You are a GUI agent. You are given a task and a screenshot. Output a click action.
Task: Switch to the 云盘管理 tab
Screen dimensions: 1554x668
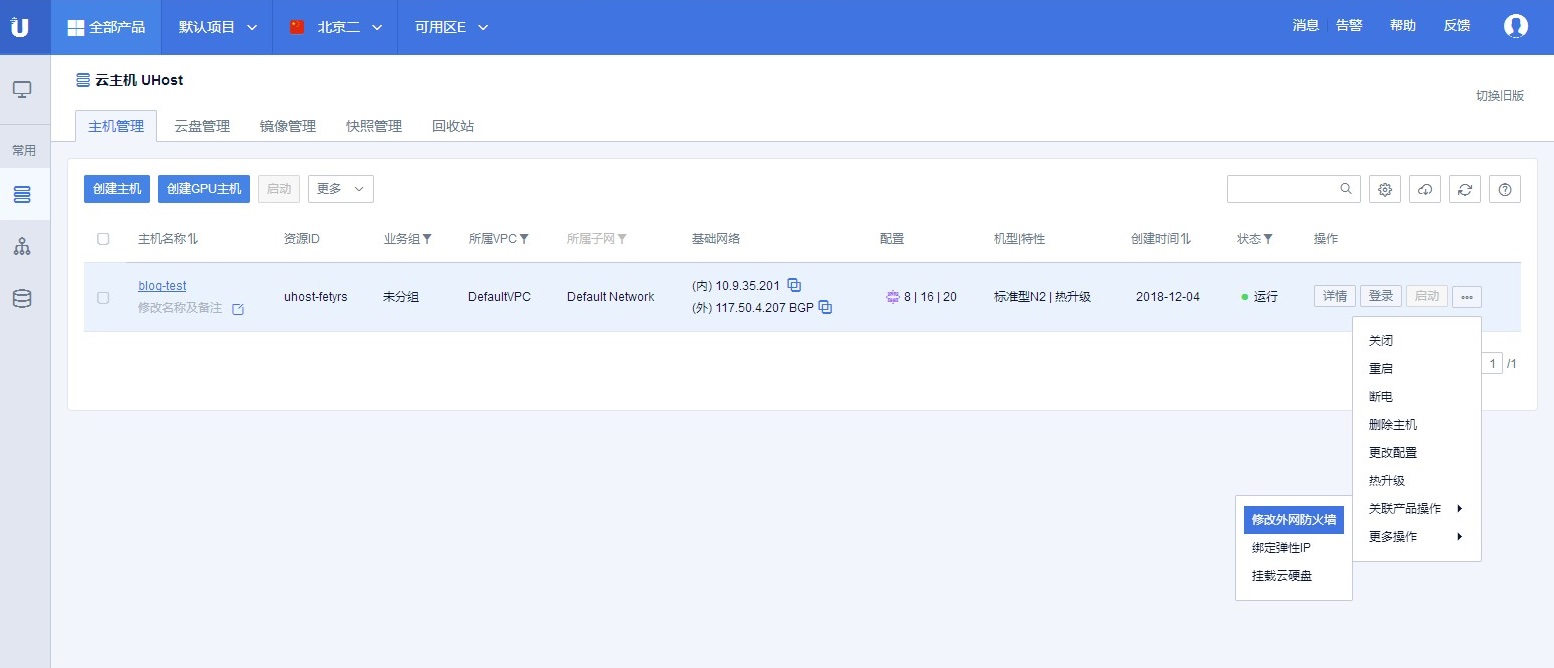[x=202, y=126]
